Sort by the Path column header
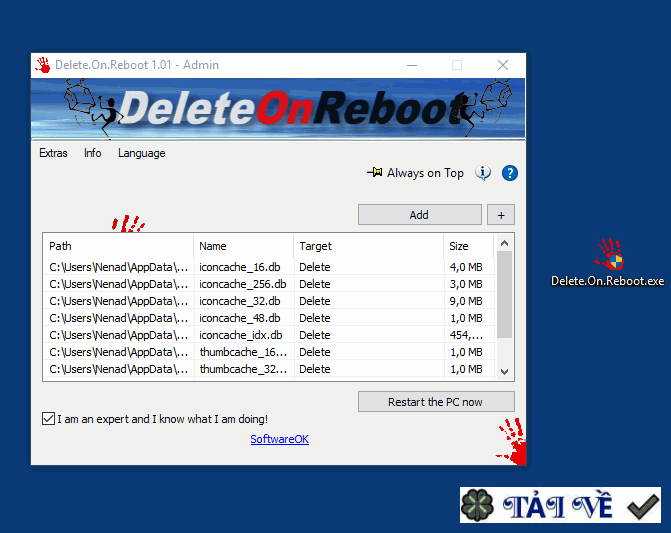671x533 pixels. [118, 246]
